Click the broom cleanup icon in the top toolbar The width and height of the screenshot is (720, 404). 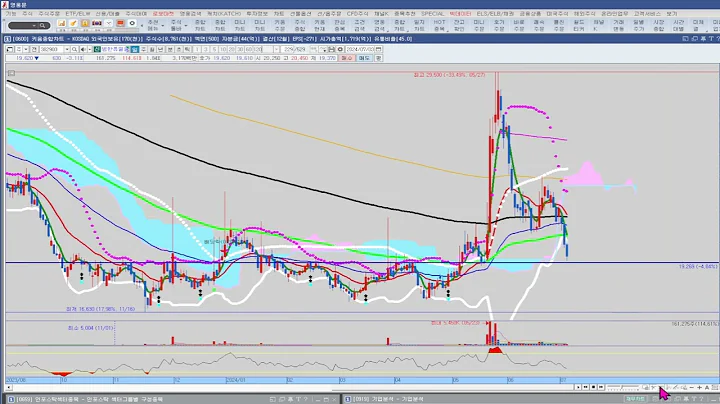[73, 23]
